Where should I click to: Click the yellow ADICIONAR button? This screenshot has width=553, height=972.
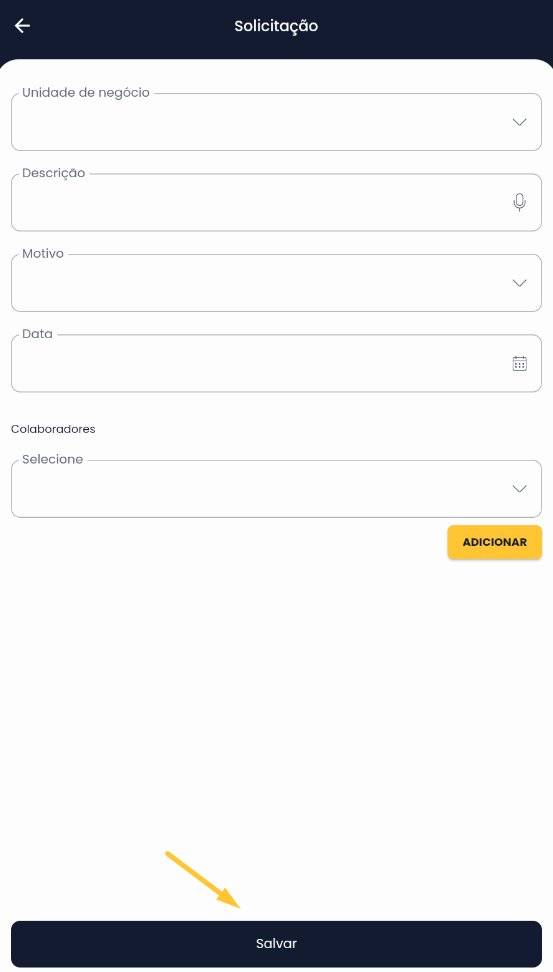coord(495,542)
